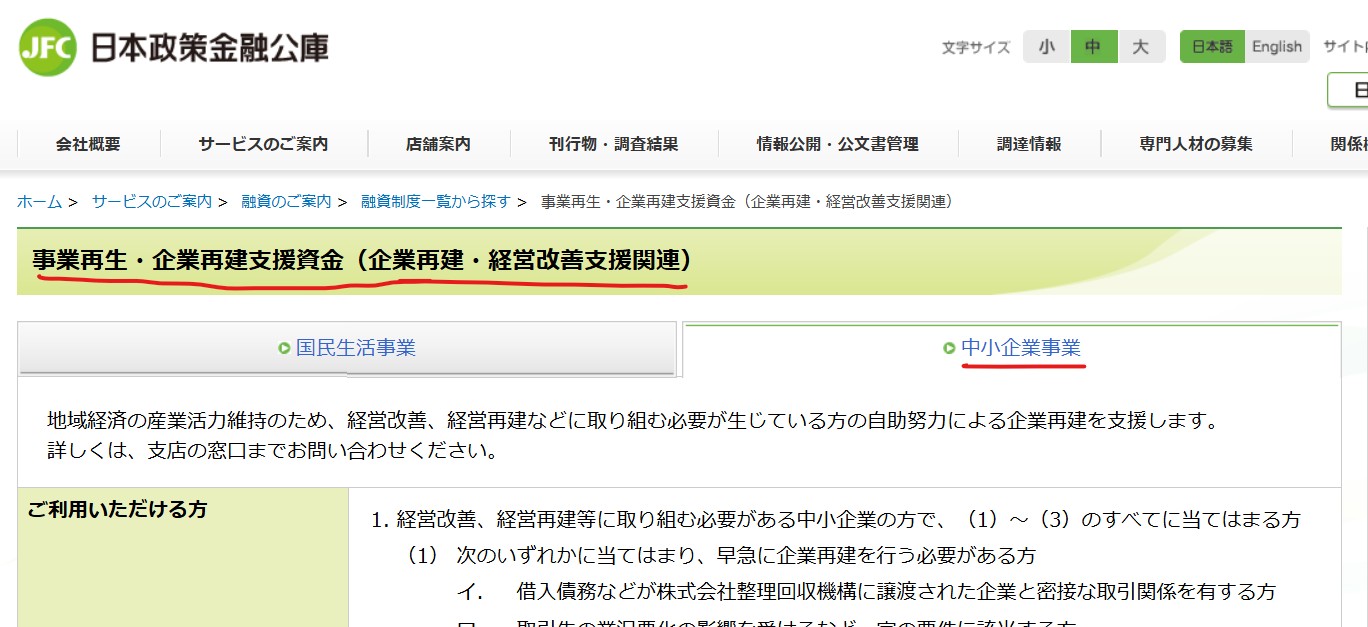
Task: Click the green arrow beside 中小企業事業
Action: [x=949, y=349]
